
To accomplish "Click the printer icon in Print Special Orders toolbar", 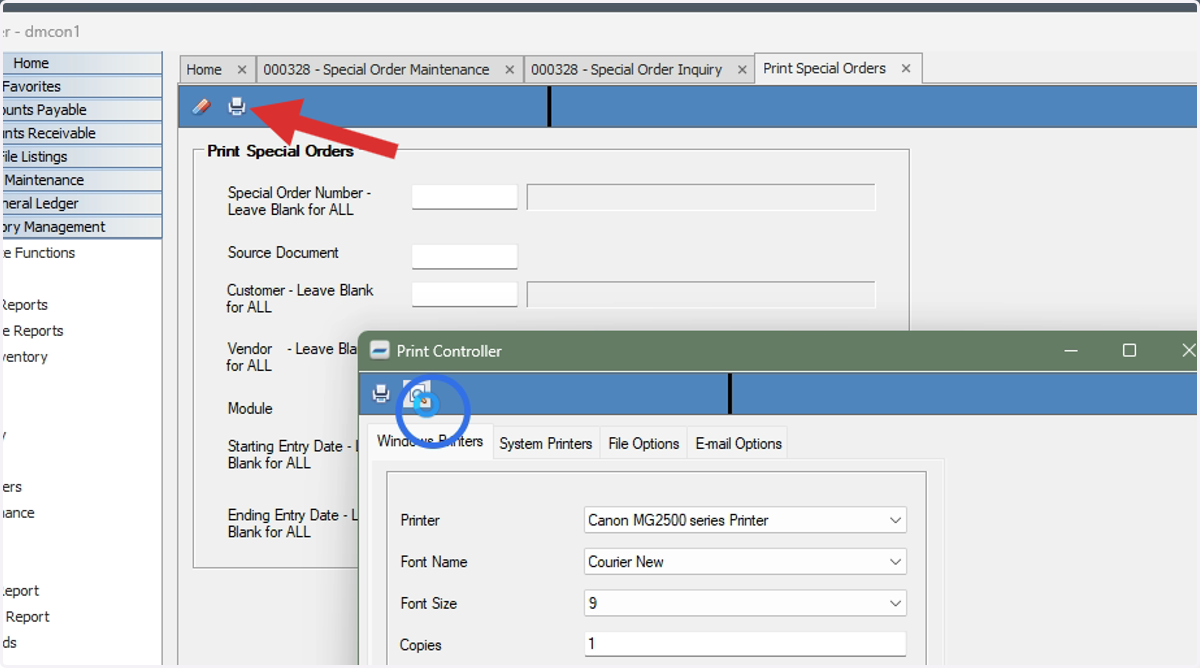I will pyautogui.click(x=237, y=106).
